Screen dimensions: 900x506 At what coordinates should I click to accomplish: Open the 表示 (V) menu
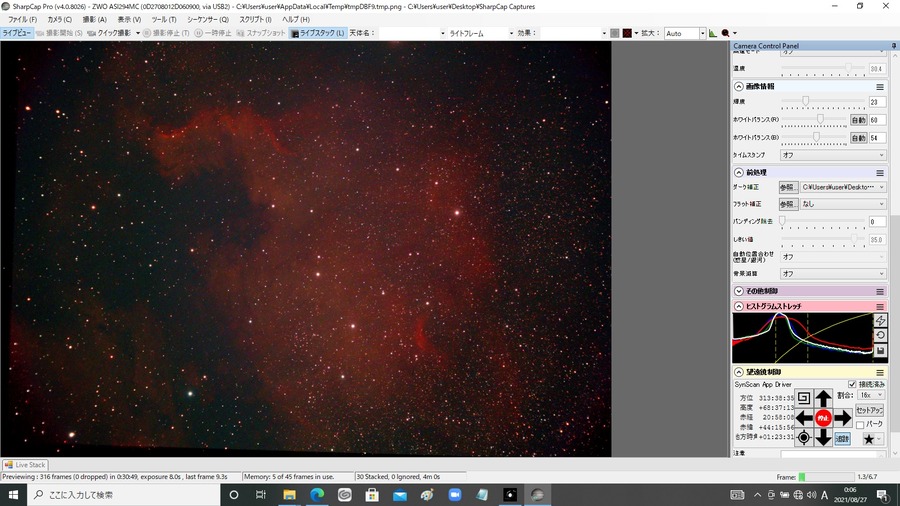129,20
